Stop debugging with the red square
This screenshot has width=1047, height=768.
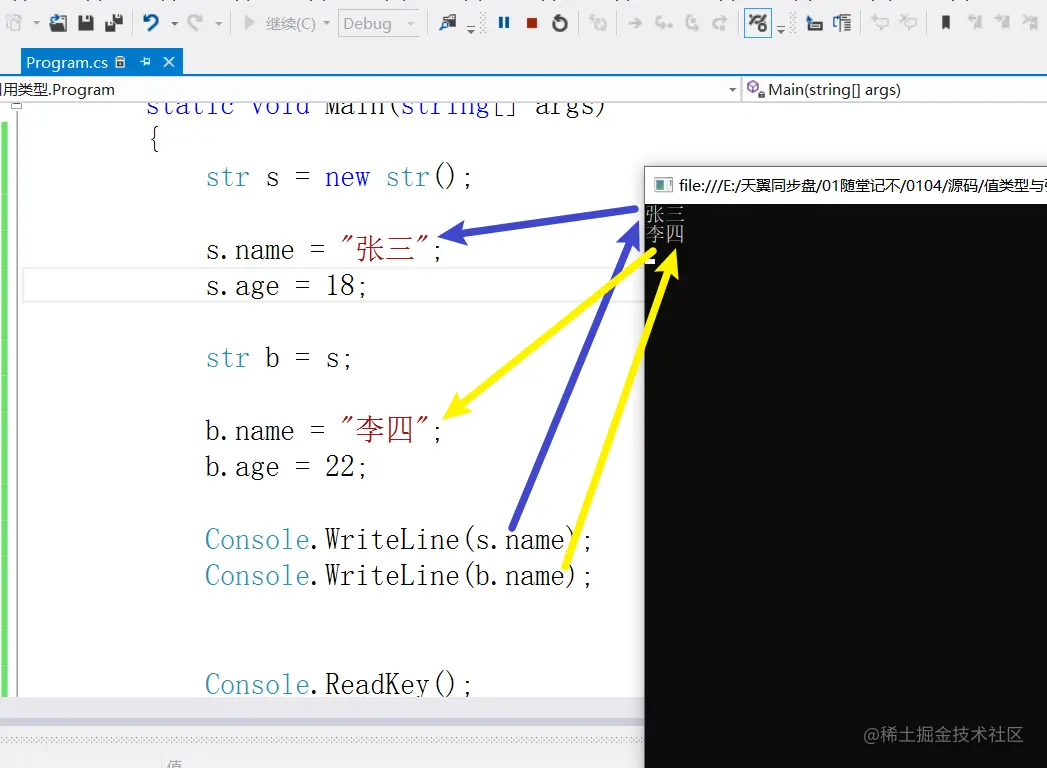532,23
